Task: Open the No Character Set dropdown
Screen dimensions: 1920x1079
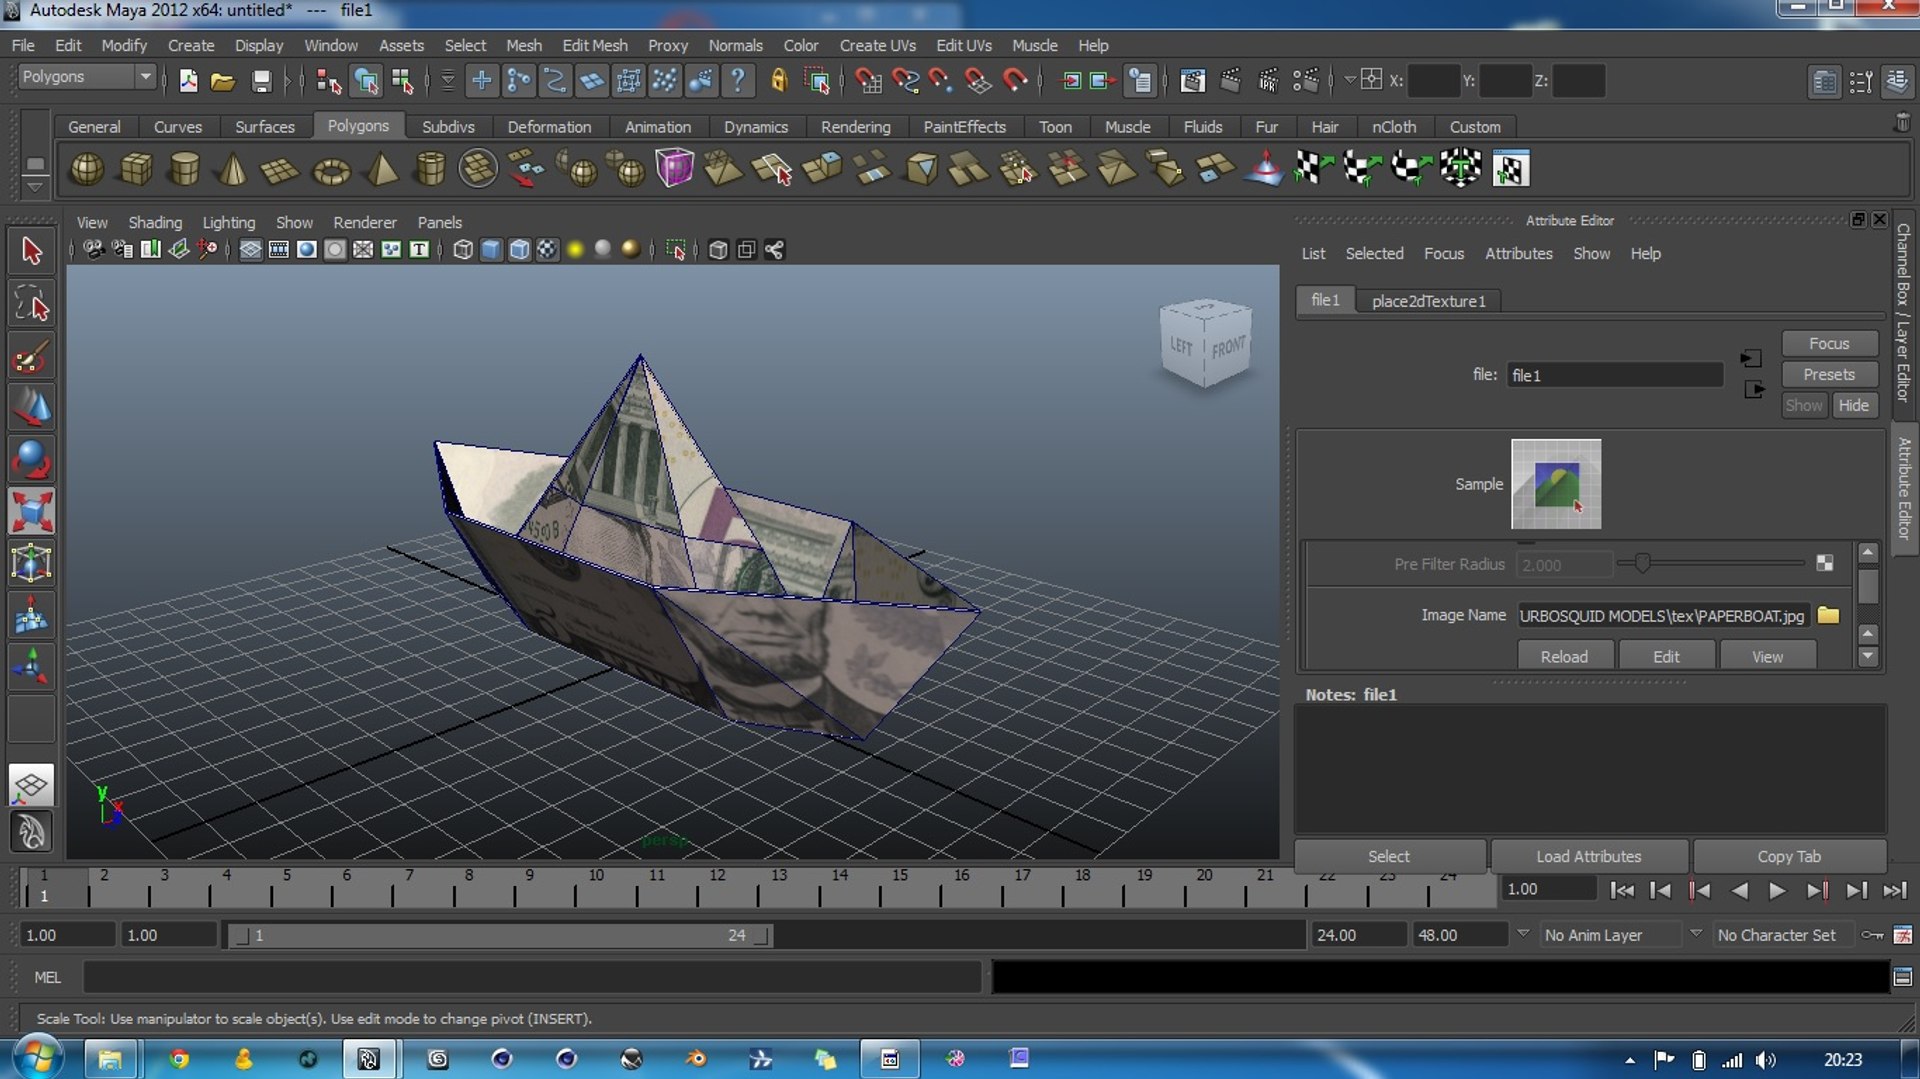Action: [1775, 935]
